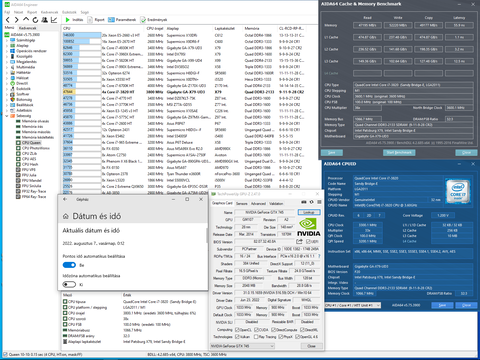Click the home icon in Dátum és idő window
This screenshot has height=360, width=480.
[66, 217]
